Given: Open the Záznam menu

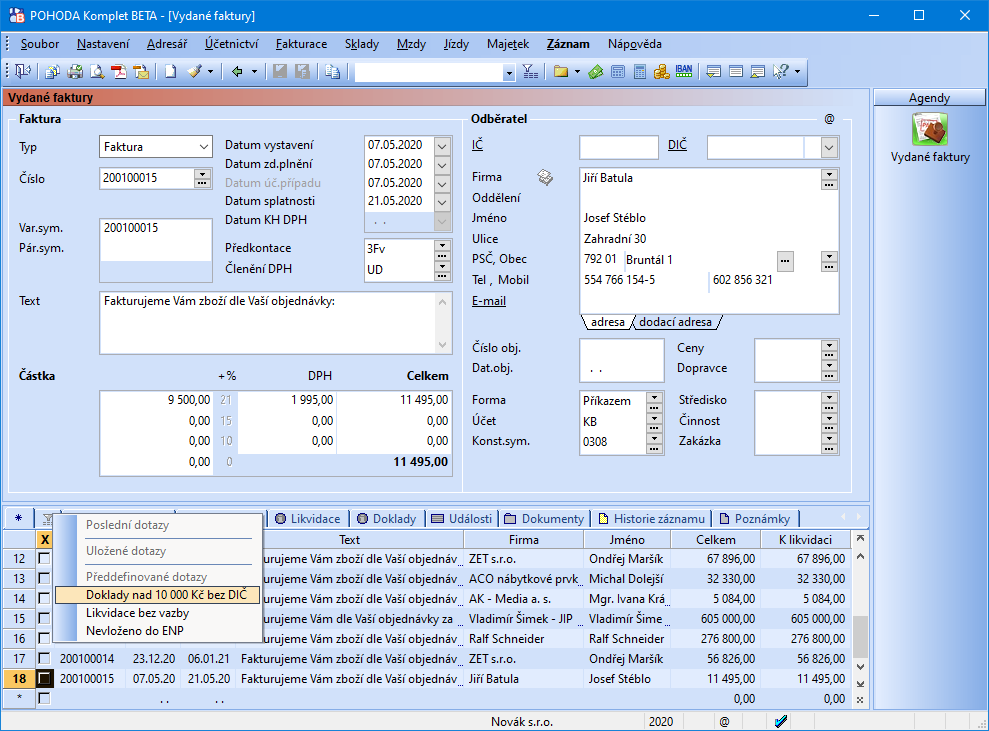Looking at the screenshot, I should [568, 44].
